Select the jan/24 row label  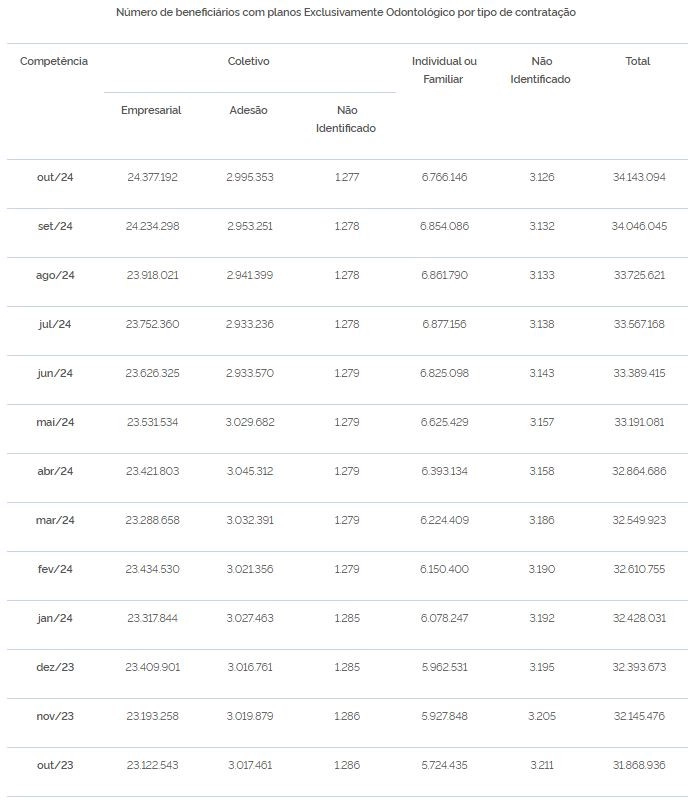pyautogui.click(x=55, y=618)
